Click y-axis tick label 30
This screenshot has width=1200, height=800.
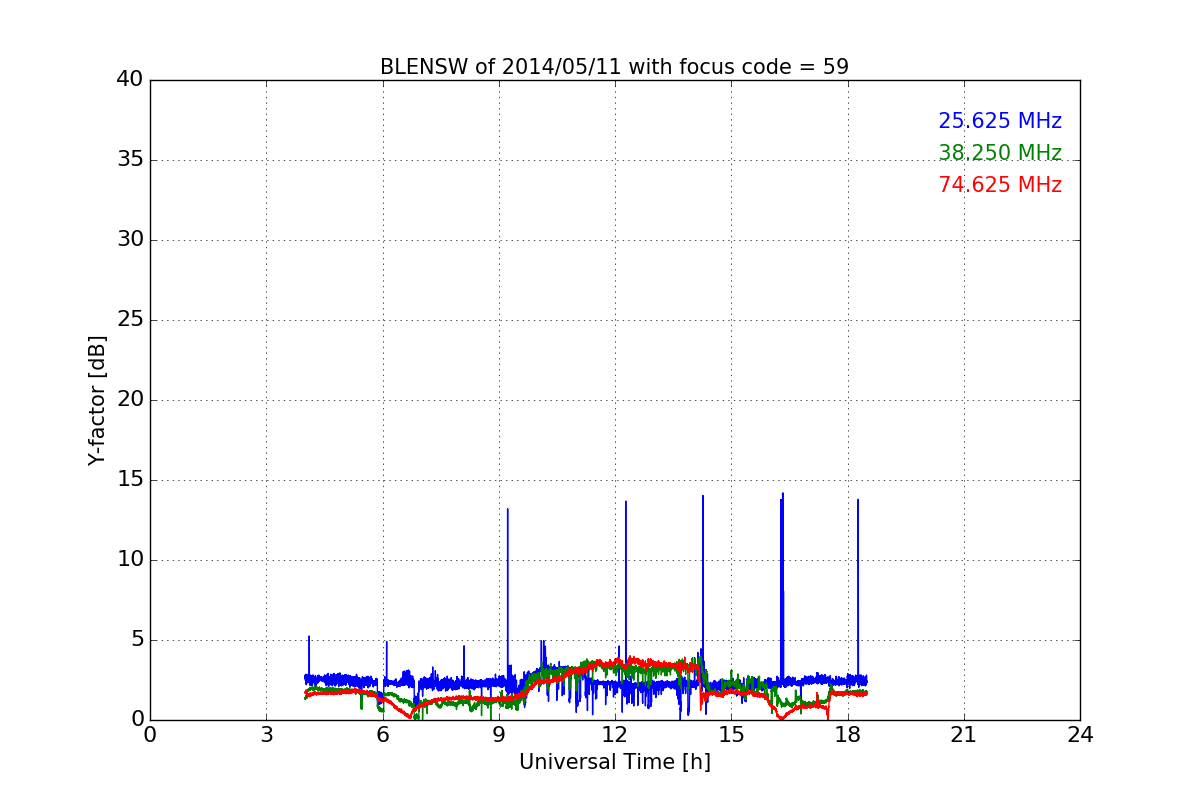(x=130, y=240)
